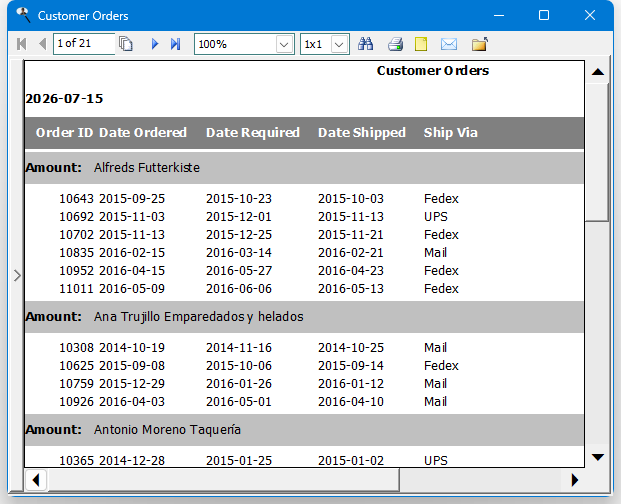The height and width of the screenshot is (504, 621).
Task: Click the "Date Required" column header
Action: (253, 132)
